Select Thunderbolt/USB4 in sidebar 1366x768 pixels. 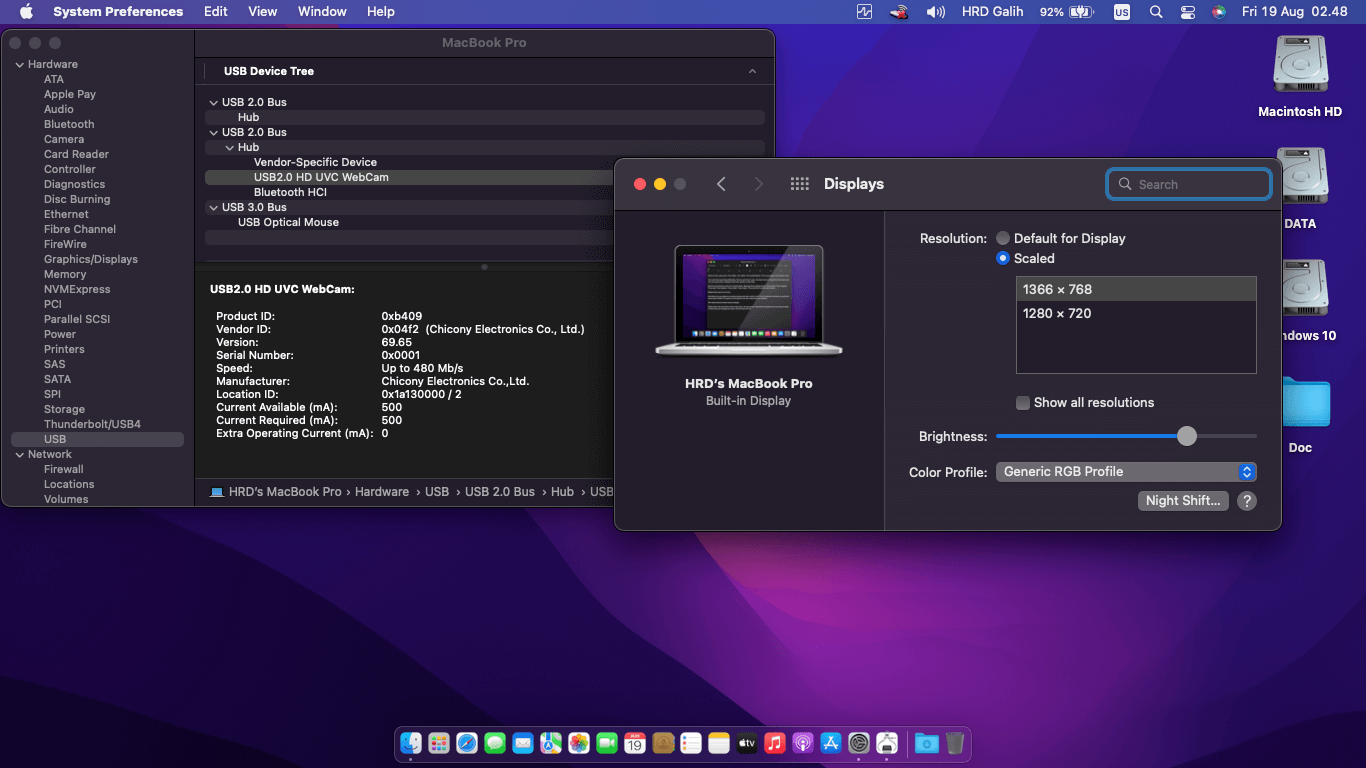[x=92, y=424]
